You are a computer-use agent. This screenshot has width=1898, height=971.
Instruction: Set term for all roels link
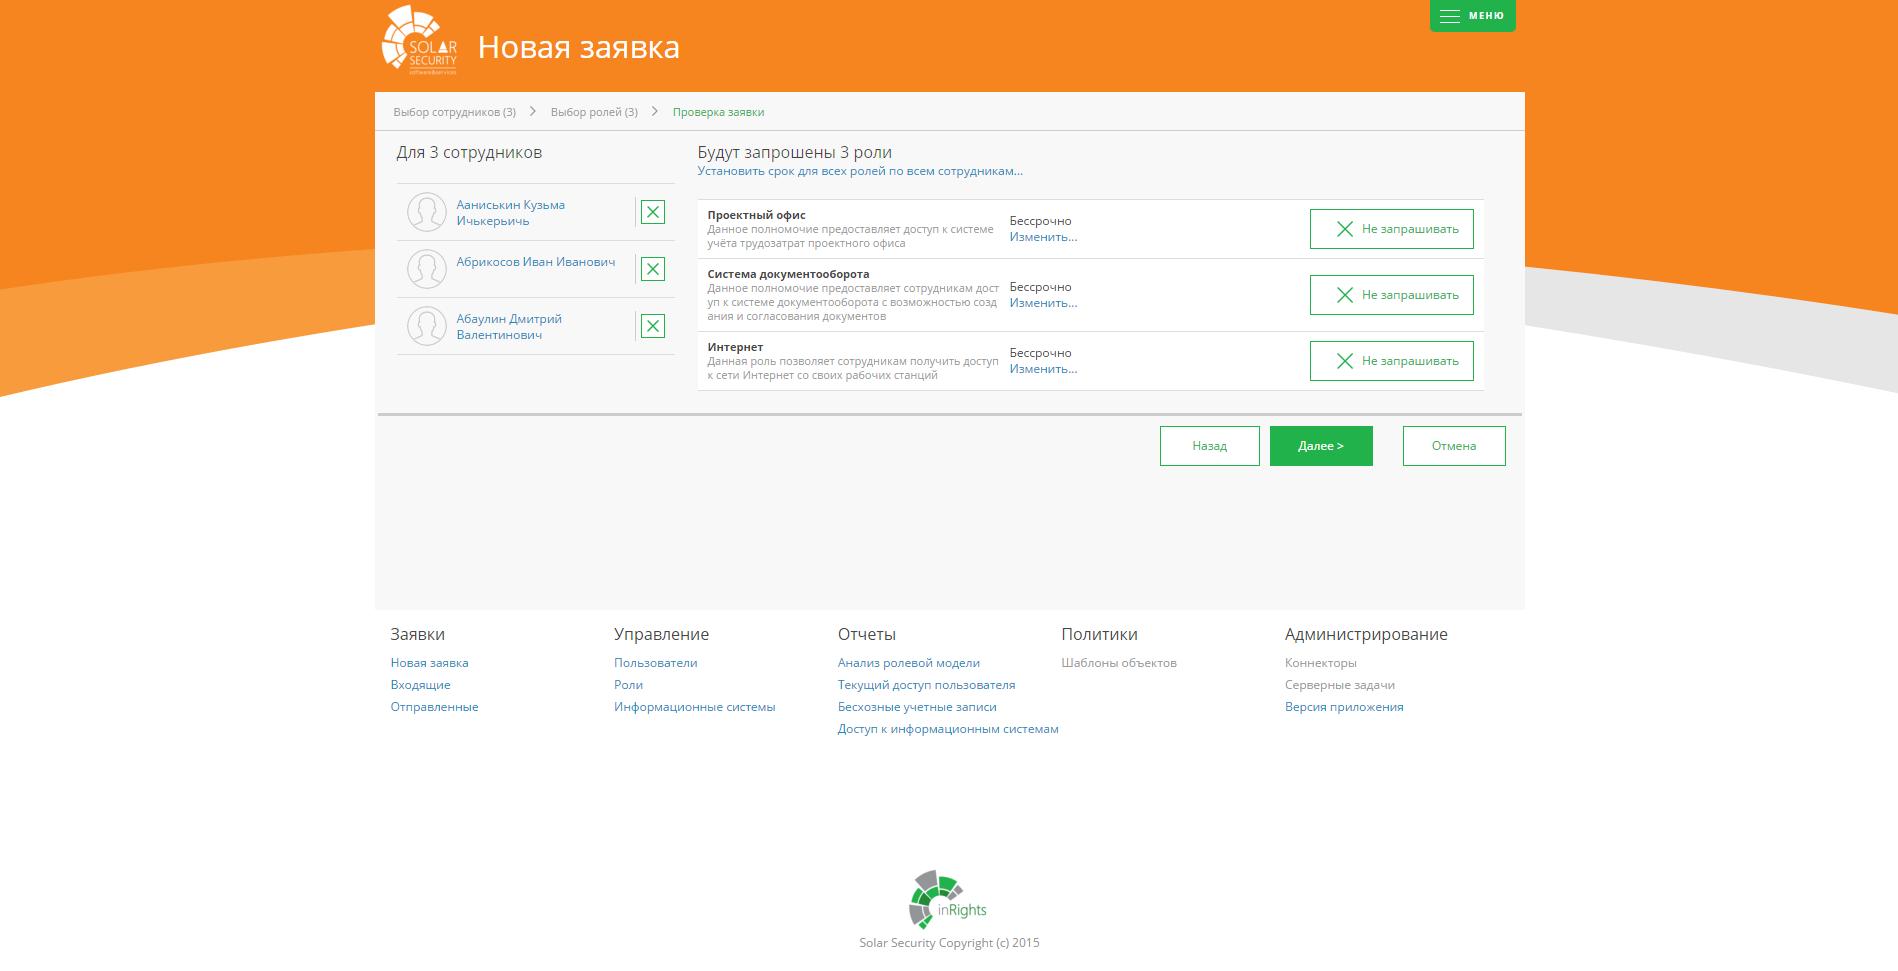coord(860,171)
